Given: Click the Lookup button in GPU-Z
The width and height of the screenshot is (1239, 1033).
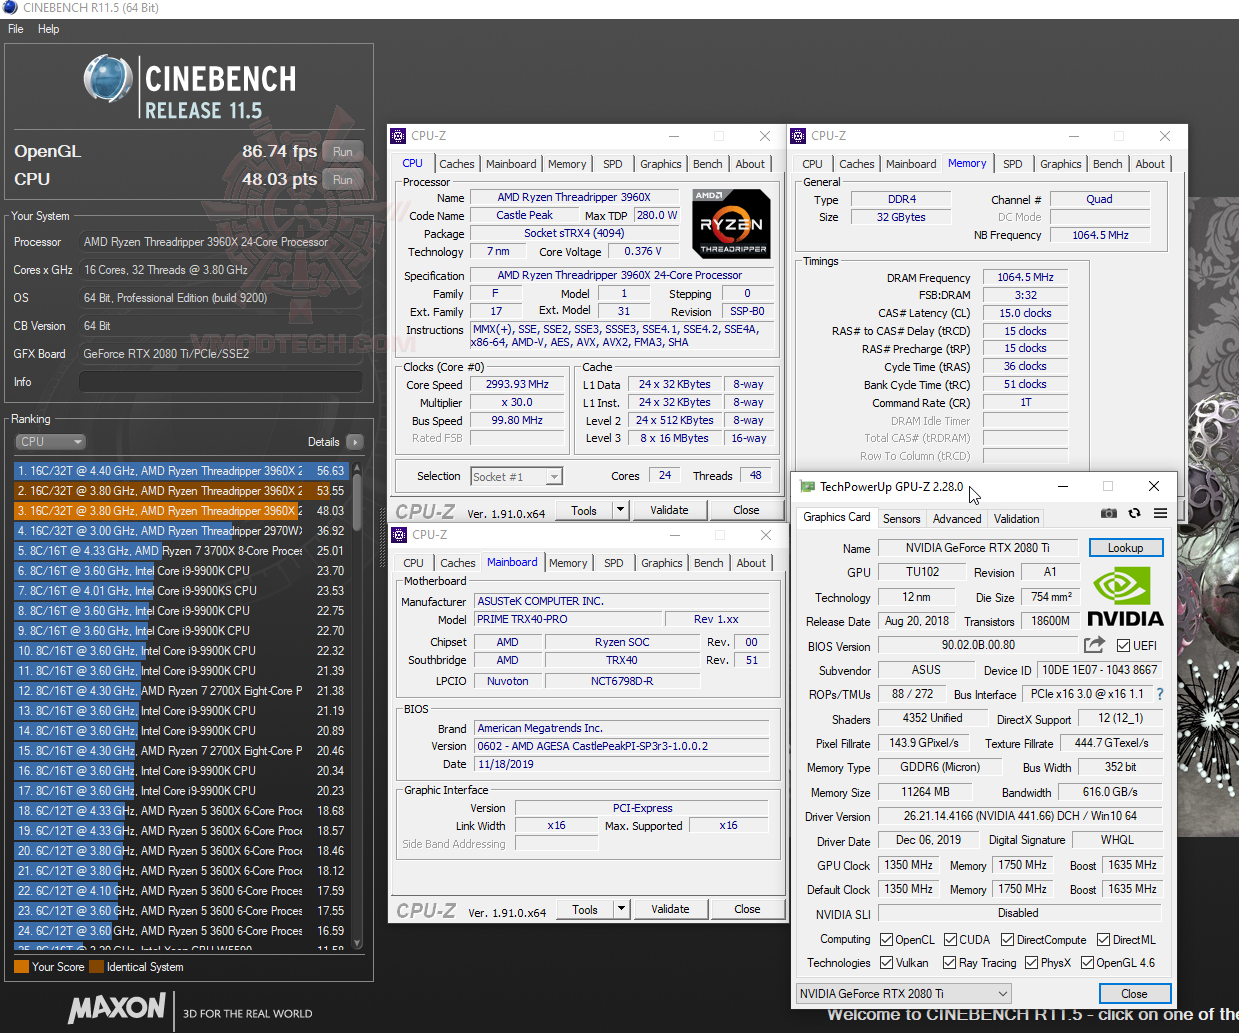Looking at the screenshot, I should coord(1125,548).
